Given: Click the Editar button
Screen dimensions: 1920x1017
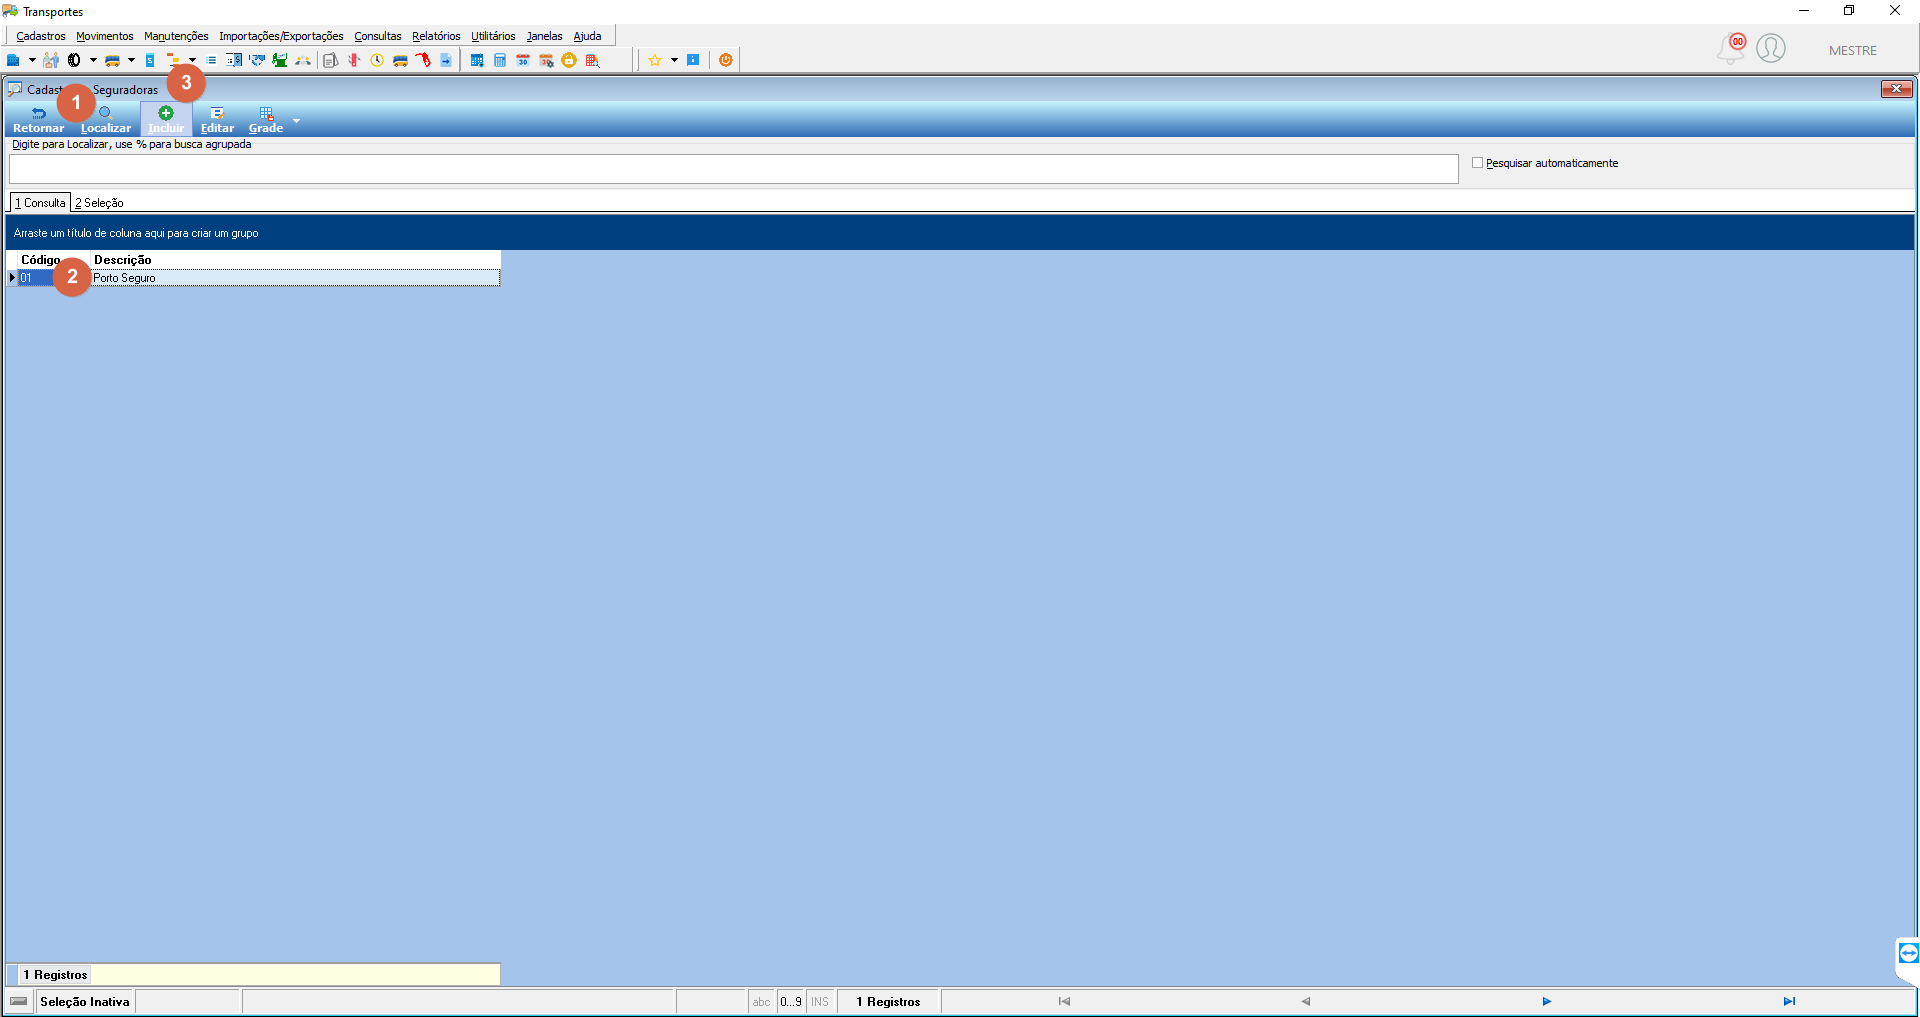Looking at the screenshot, I should point(217,120).
